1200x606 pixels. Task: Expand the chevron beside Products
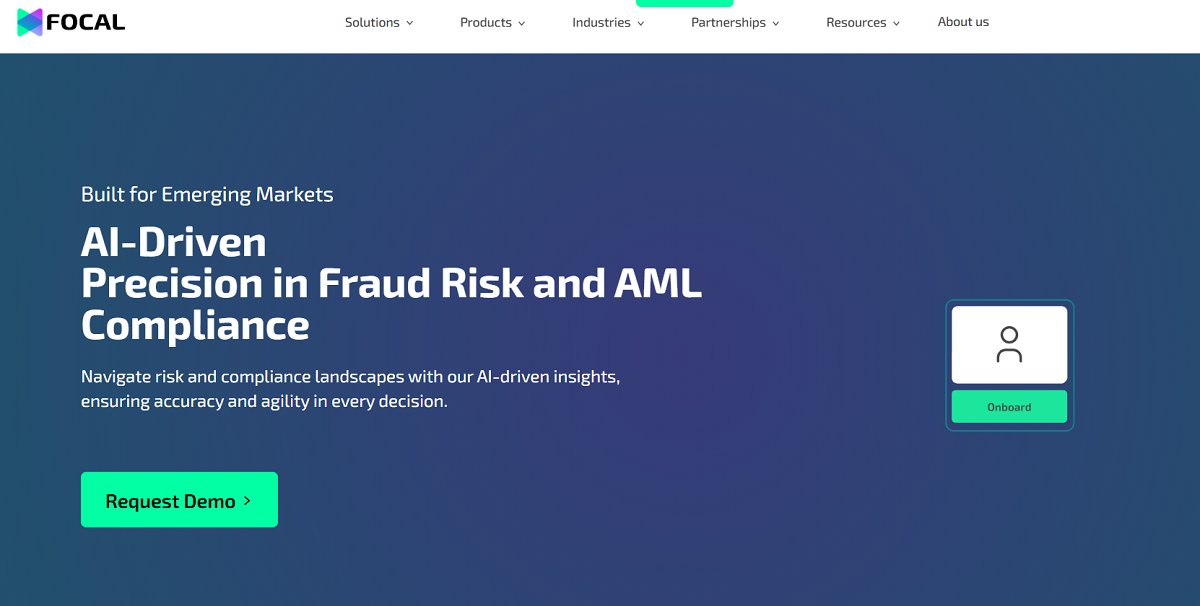click(522, 24)
